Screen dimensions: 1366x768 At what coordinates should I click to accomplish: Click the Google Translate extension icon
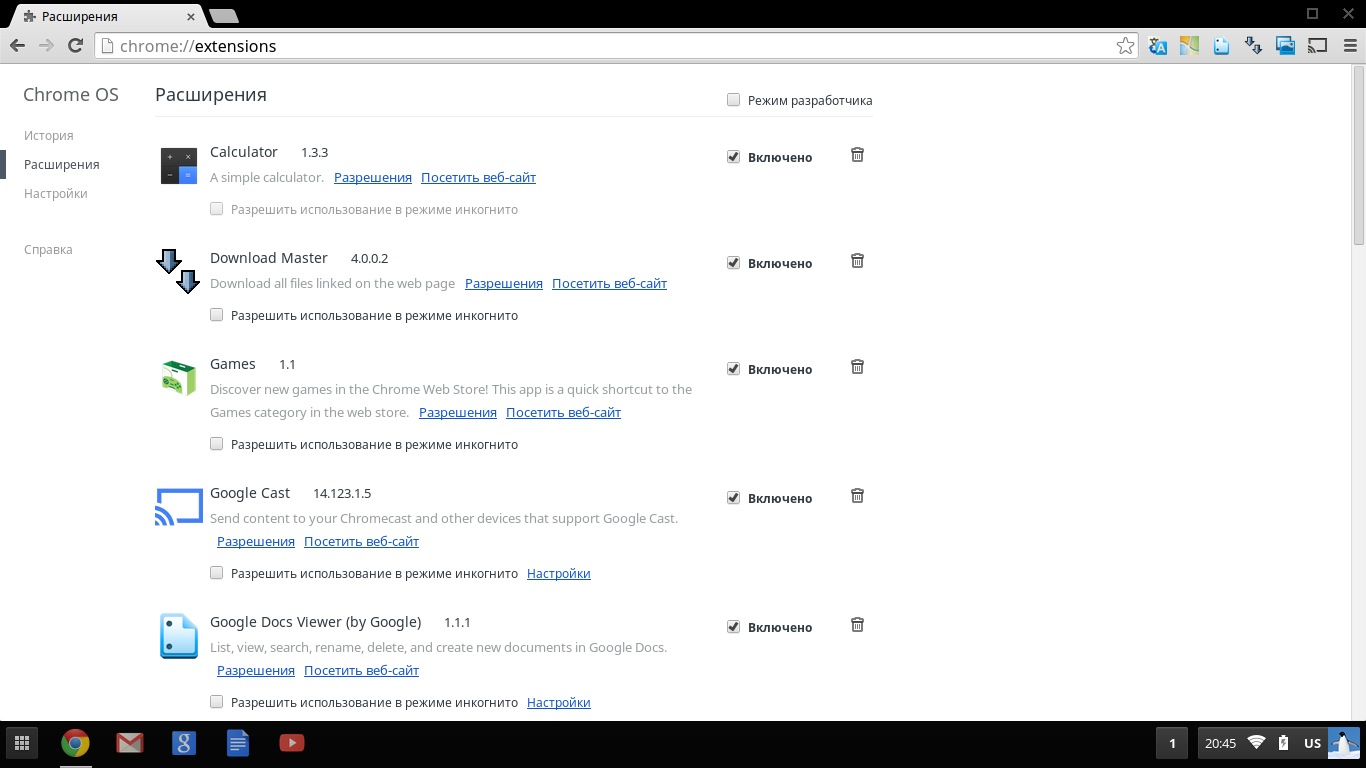click(x=1158, y=46)
